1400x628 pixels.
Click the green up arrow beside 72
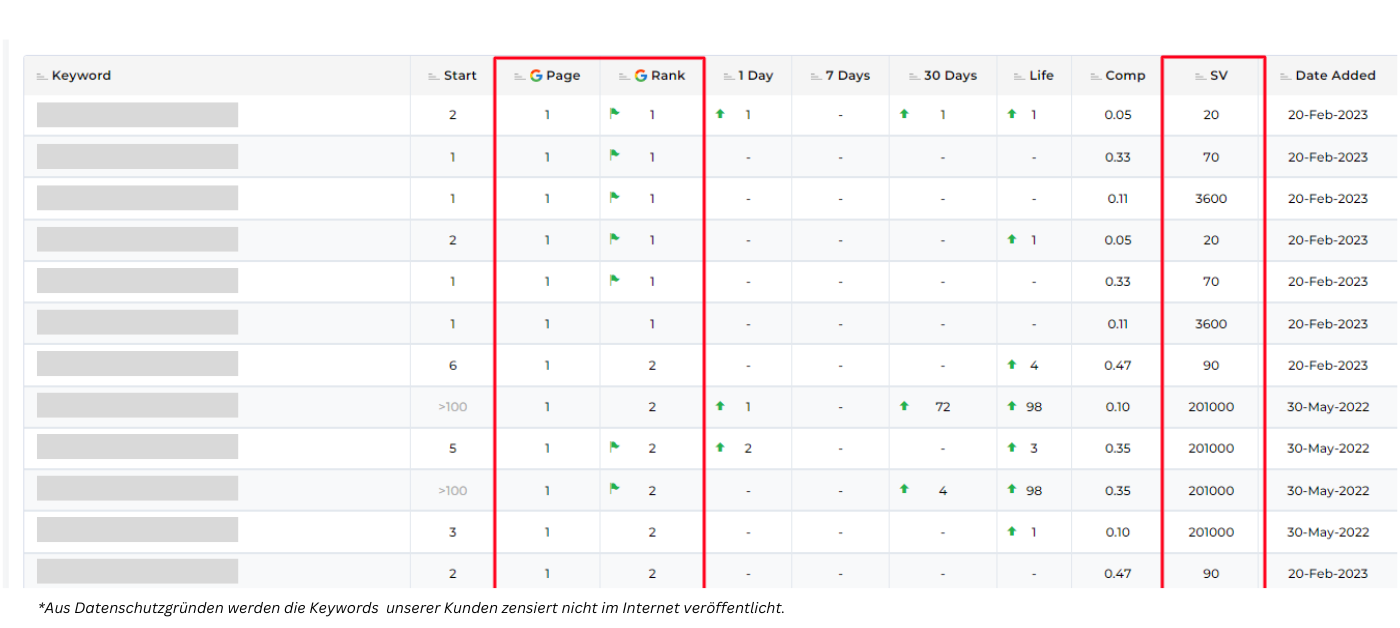905,407
